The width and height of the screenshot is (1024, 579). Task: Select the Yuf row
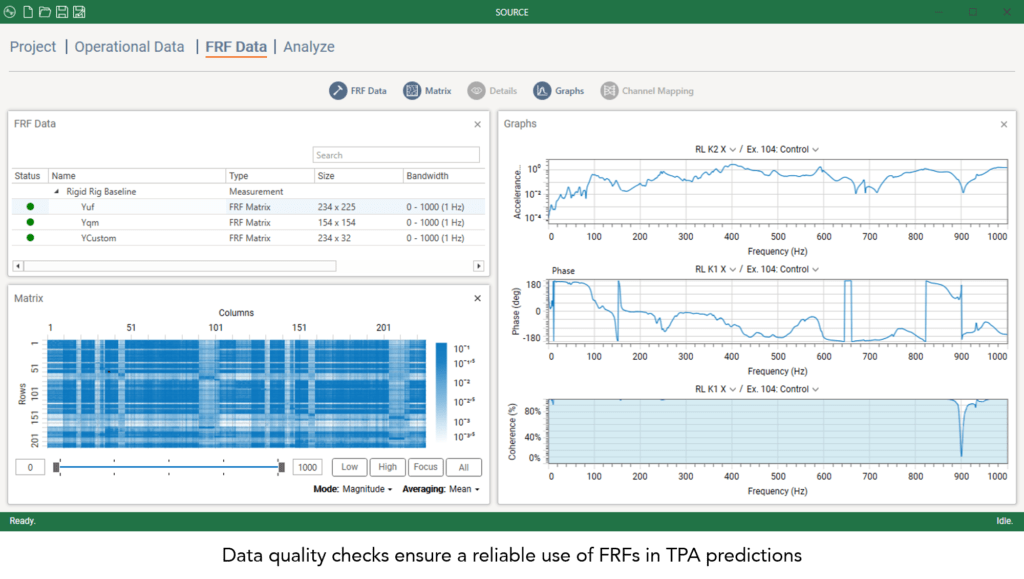click(x=248, y=207)
